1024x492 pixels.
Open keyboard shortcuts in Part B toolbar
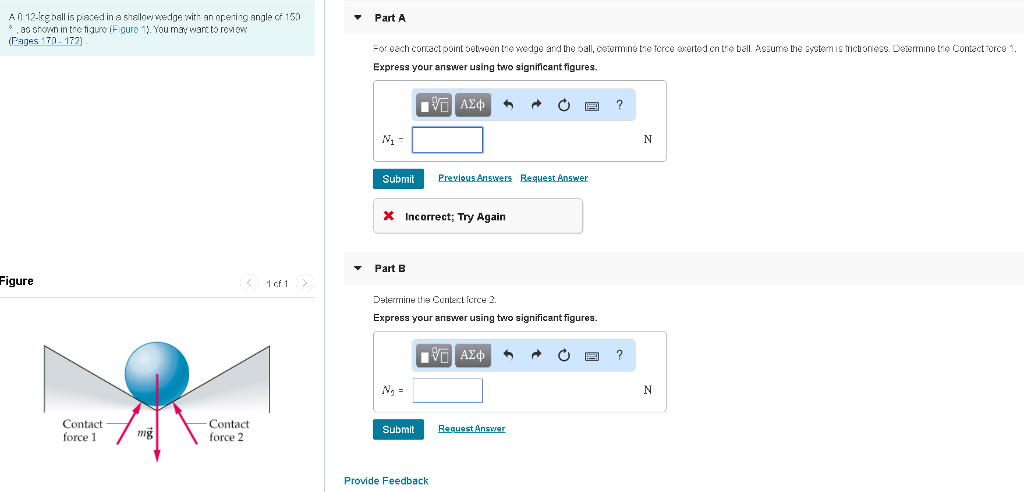592,356
